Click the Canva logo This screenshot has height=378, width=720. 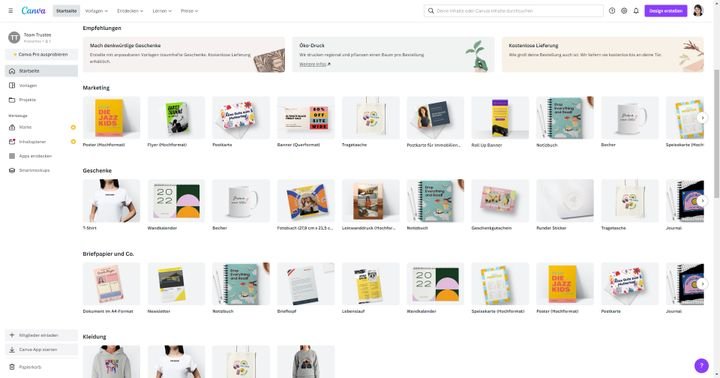tap(34, 11)
